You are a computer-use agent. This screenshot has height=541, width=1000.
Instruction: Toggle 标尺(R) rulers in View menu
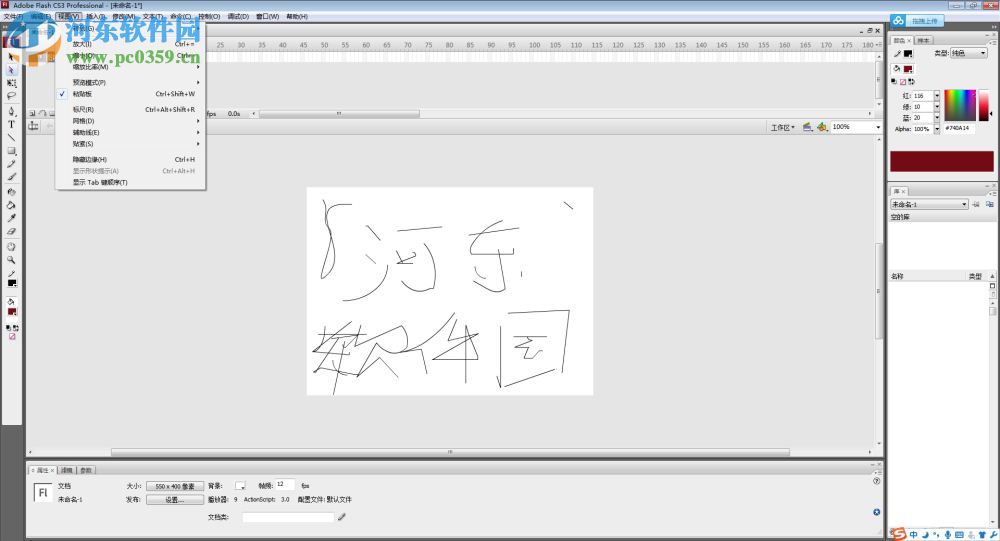coord(131,110)
